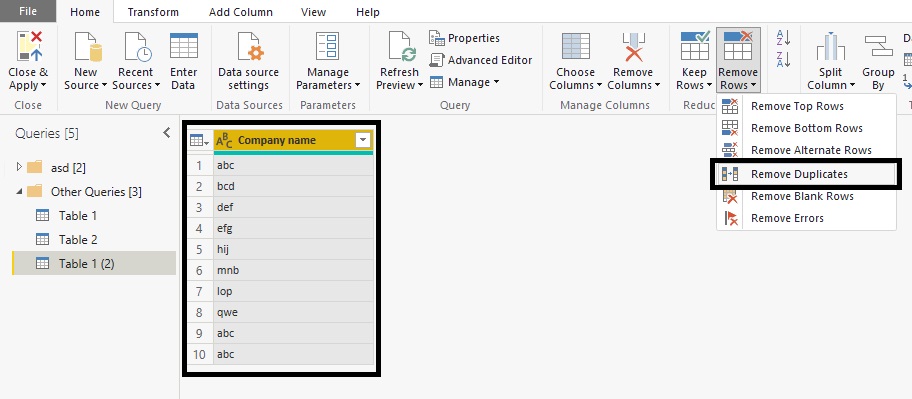Click the ABC data type icon
The width and height of the screenshot is (912, 399).
(x=224, y=140)
